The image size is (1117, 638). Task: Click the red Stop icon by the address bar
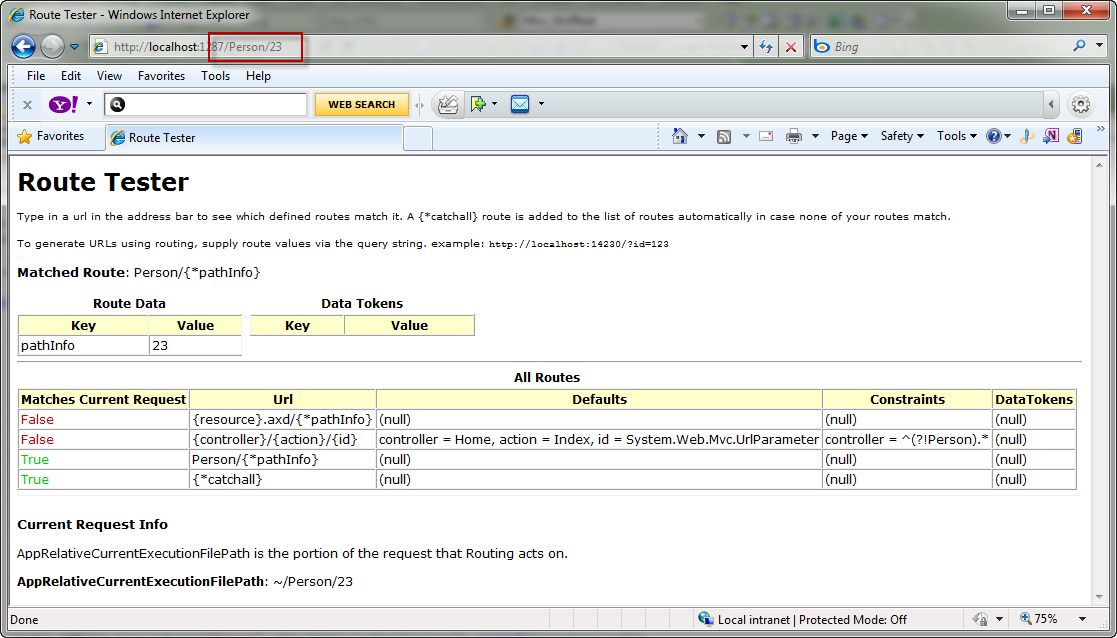(x=791, y=47)
